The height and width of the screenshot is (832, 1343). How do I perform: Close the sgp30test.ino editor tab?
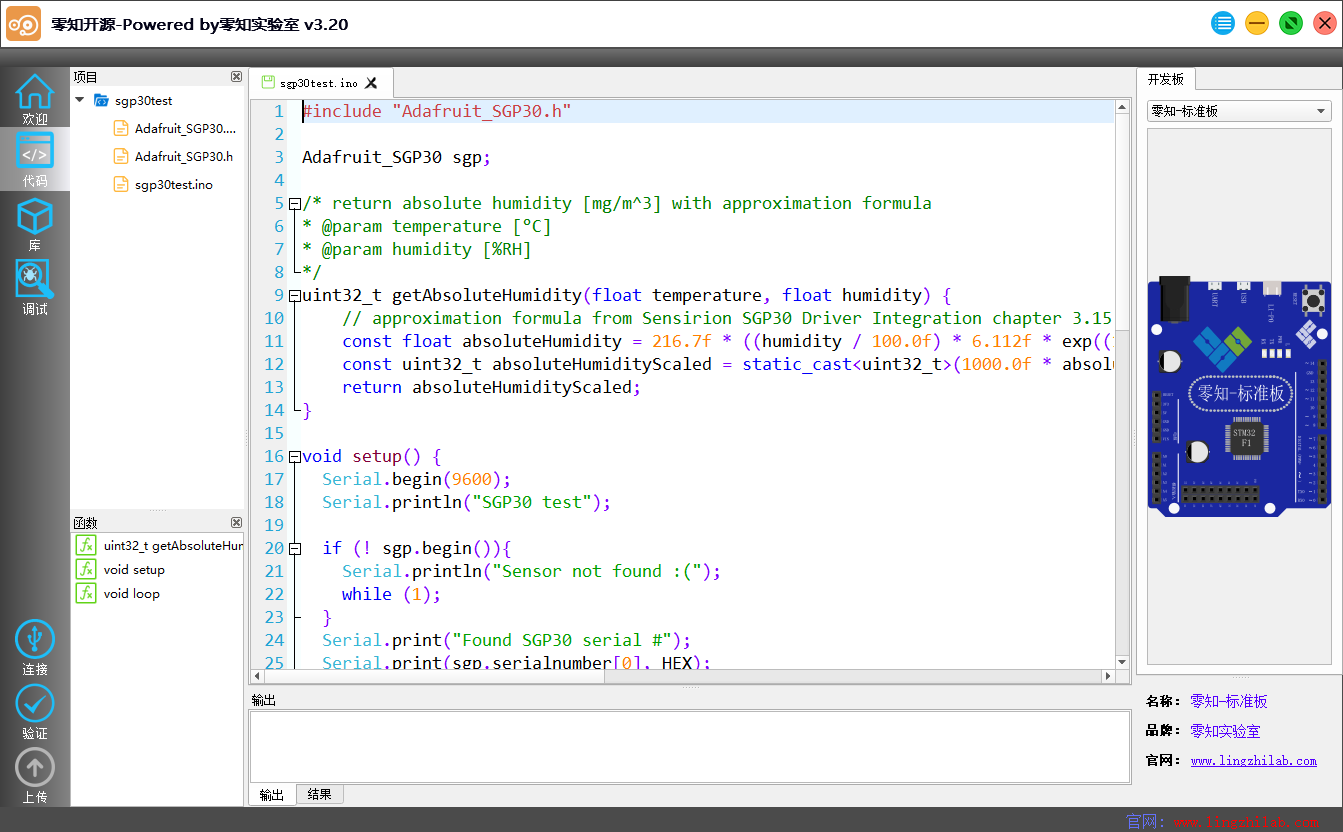click(x=371, y=83)
